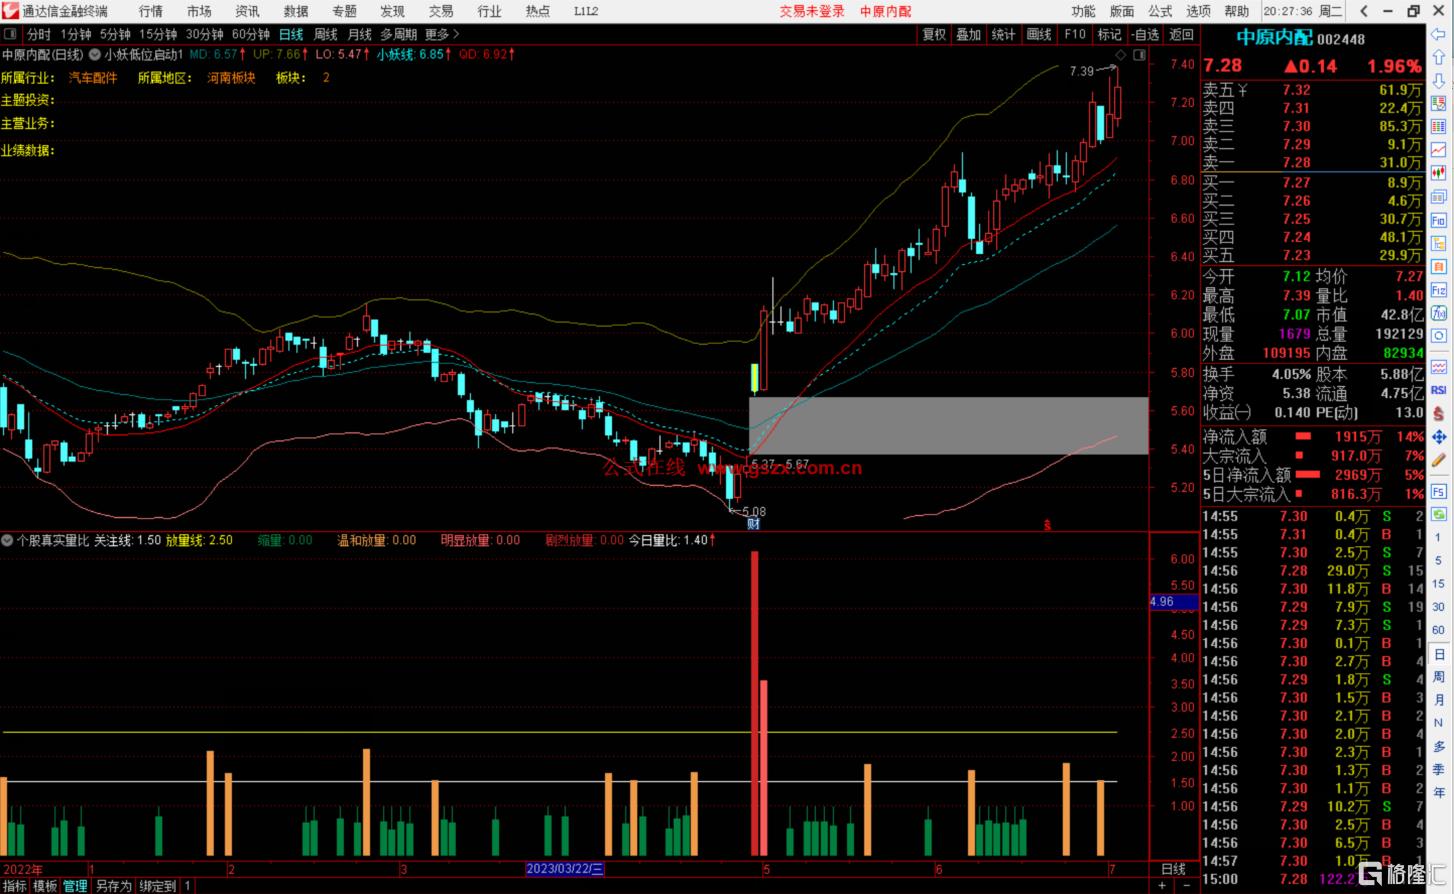This screenshot has width=1454, height=894.
Task: Expand indicator menu beside 个股真实量比
Action: (7, 540)
